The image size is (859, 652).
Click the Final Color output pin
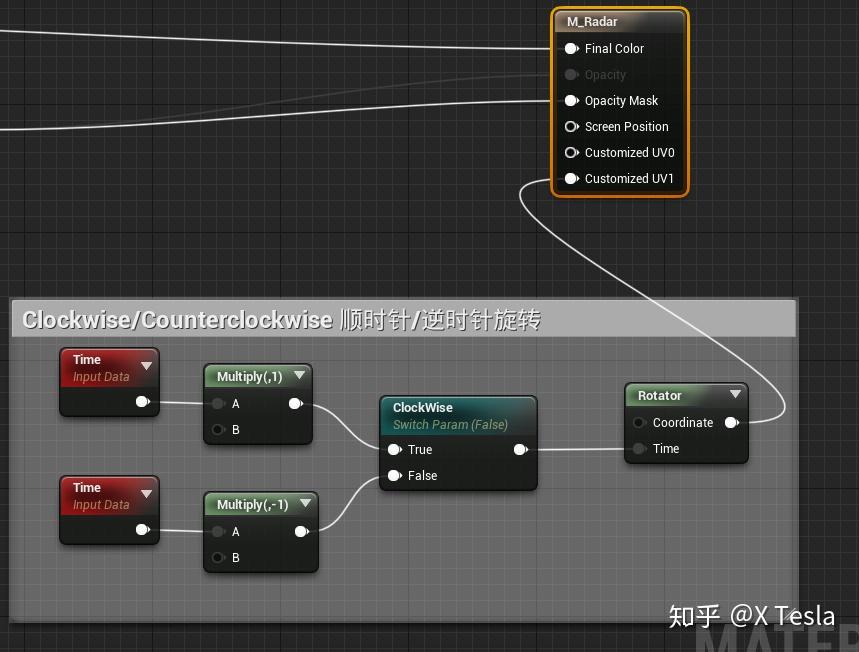[572, 48]
